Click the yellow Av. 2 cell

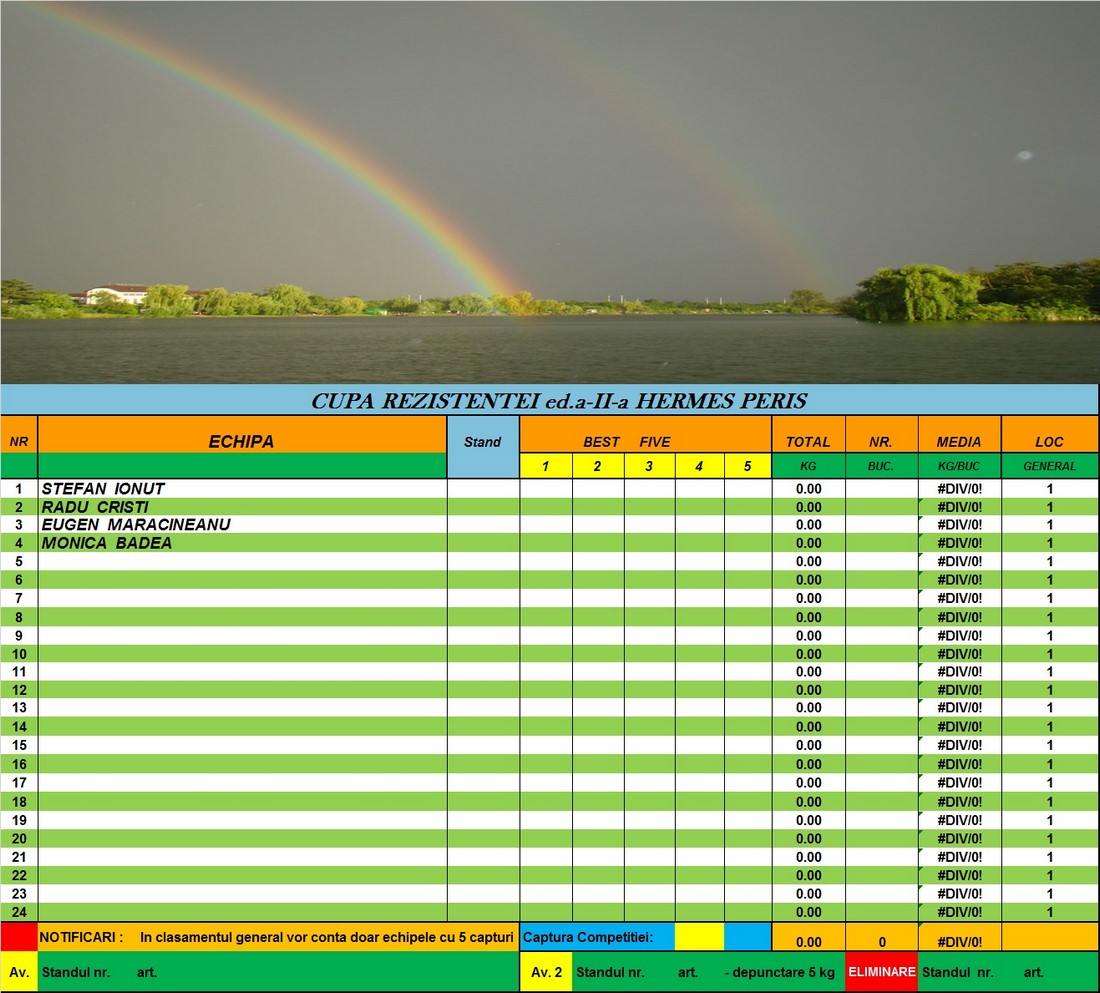[x=546, y=971]
